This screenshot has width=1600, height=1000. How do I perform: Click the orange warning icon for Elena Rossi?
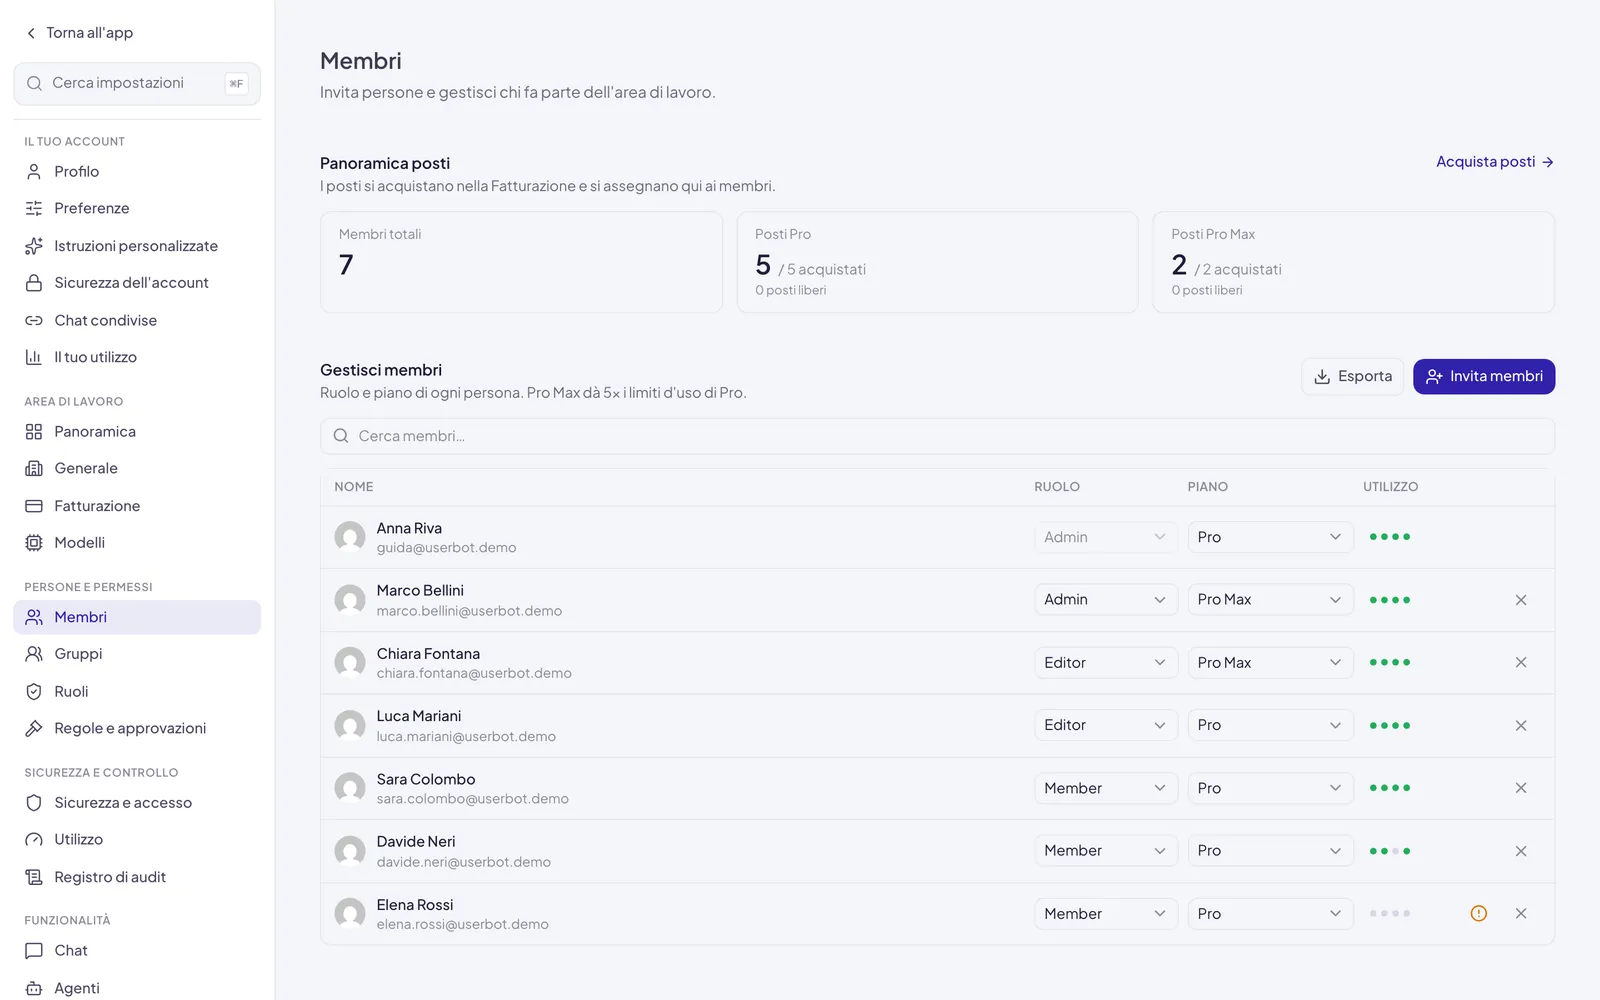[x=1479, y=913]
